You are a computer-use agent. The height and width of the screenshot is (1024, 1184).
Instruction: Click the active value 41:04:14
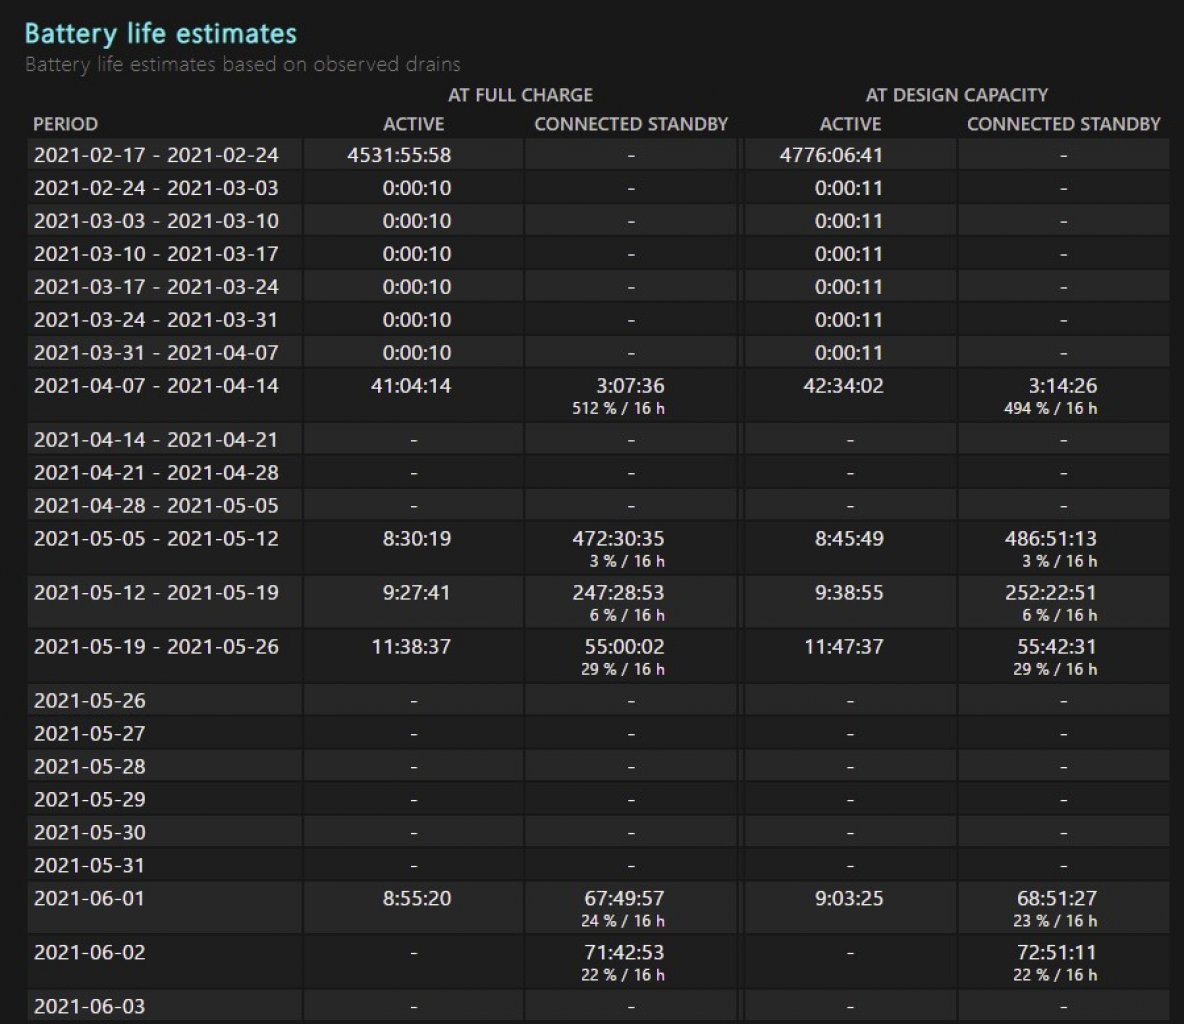[x=412, y=386]
